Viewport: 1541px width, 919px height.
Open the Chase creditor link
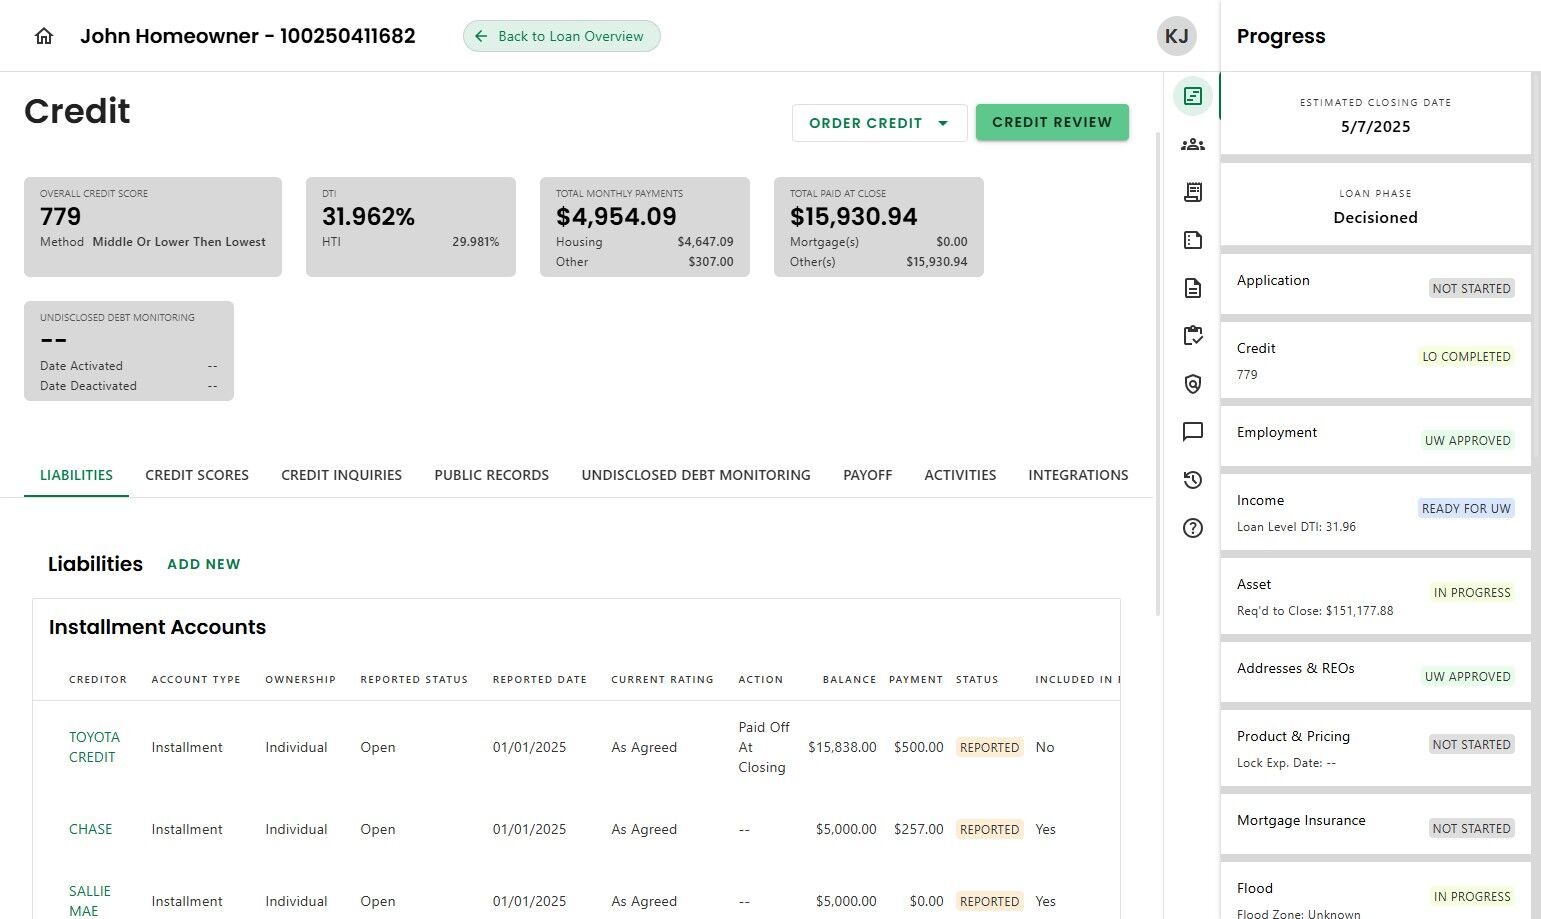coord(90,829)
